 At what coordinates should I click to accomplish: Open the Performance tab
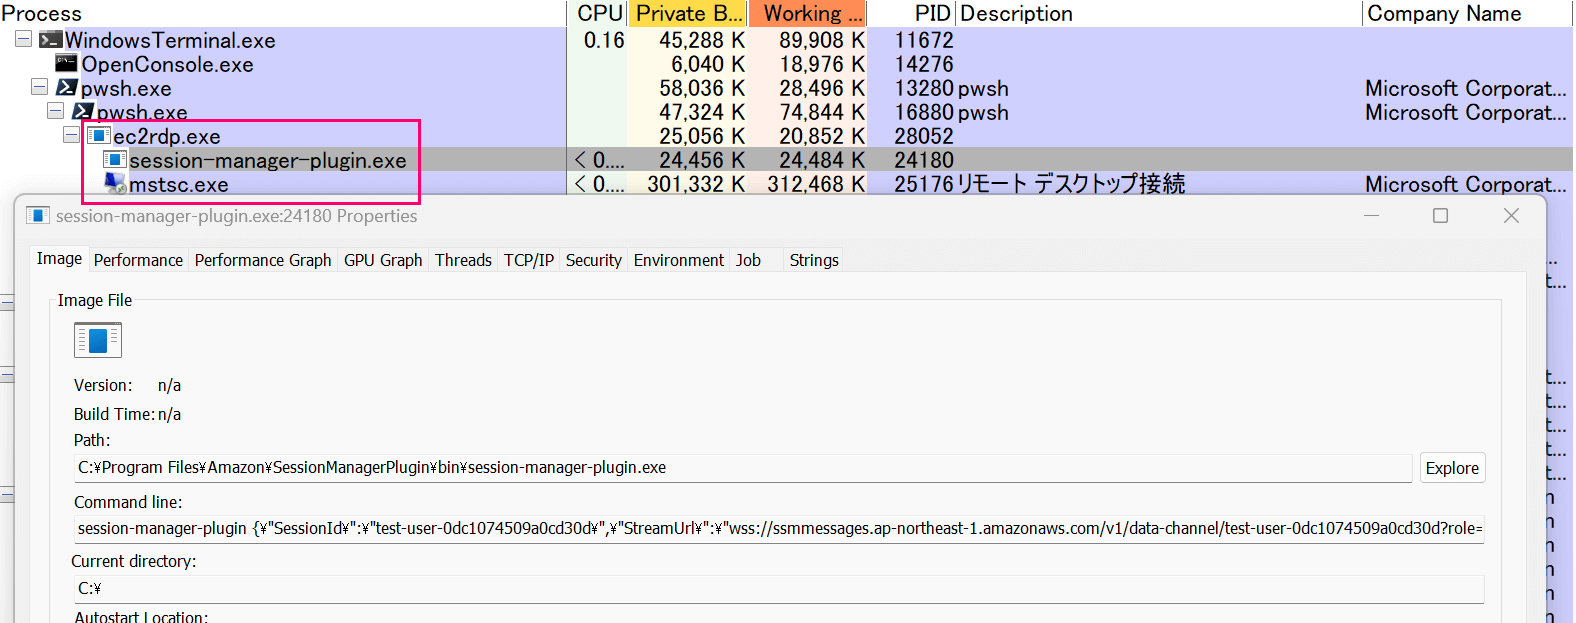(x=138, y=260)
